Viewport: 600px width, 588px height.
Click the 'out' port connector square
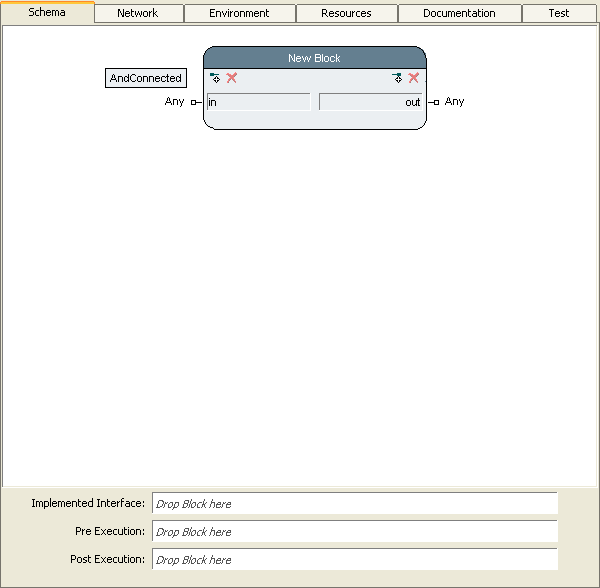click(436, 102)
